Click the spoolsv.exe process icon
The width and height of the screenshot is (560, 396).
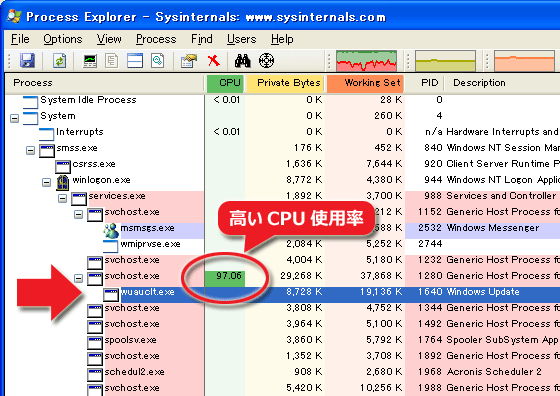click(95, 342)
